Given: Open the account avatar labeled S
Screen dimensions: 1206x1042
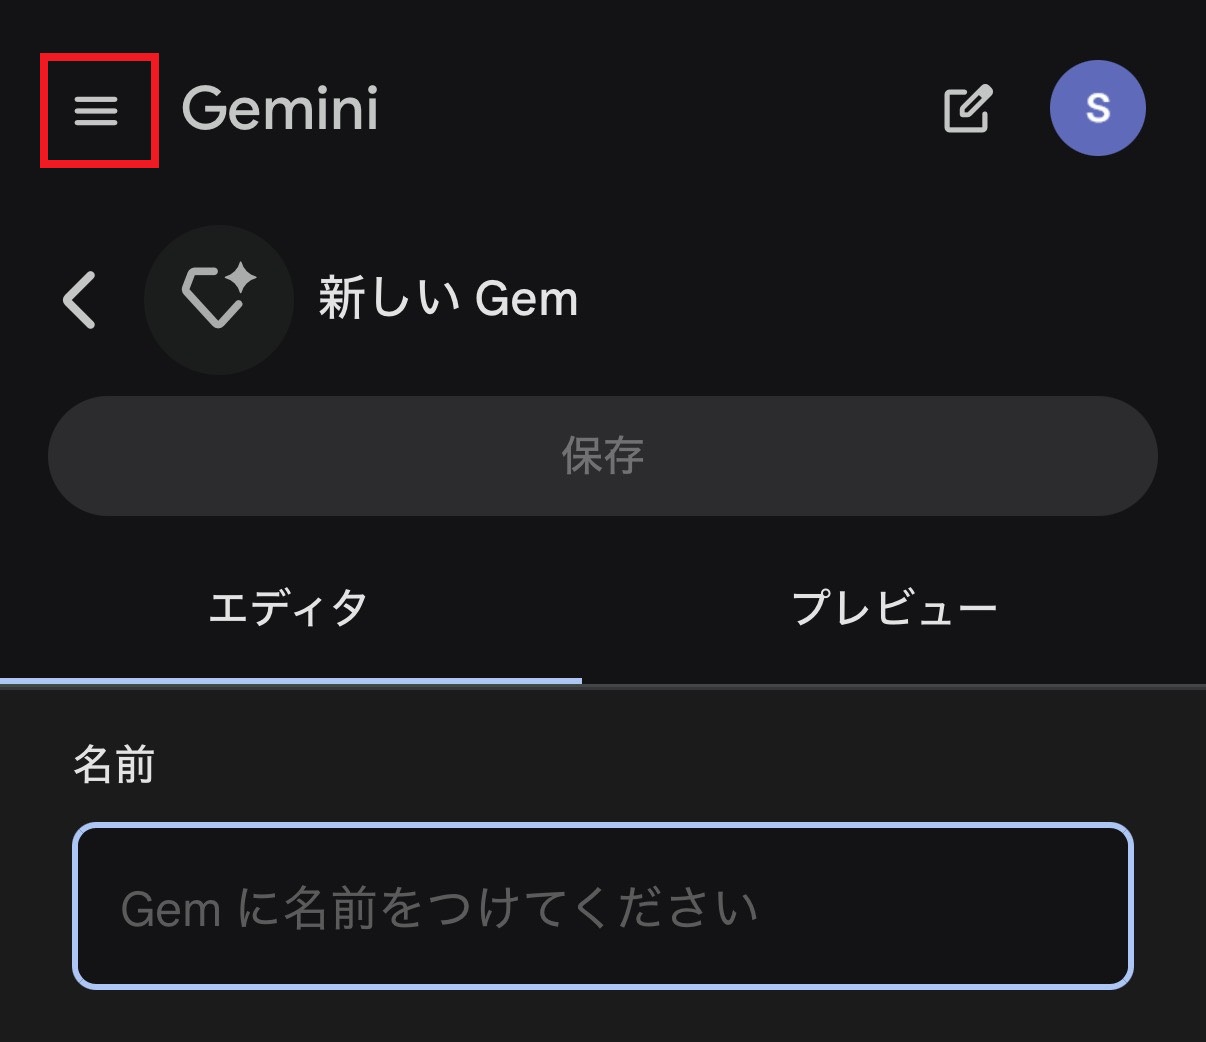Looking at the screenshot, I should (1097, 108).
